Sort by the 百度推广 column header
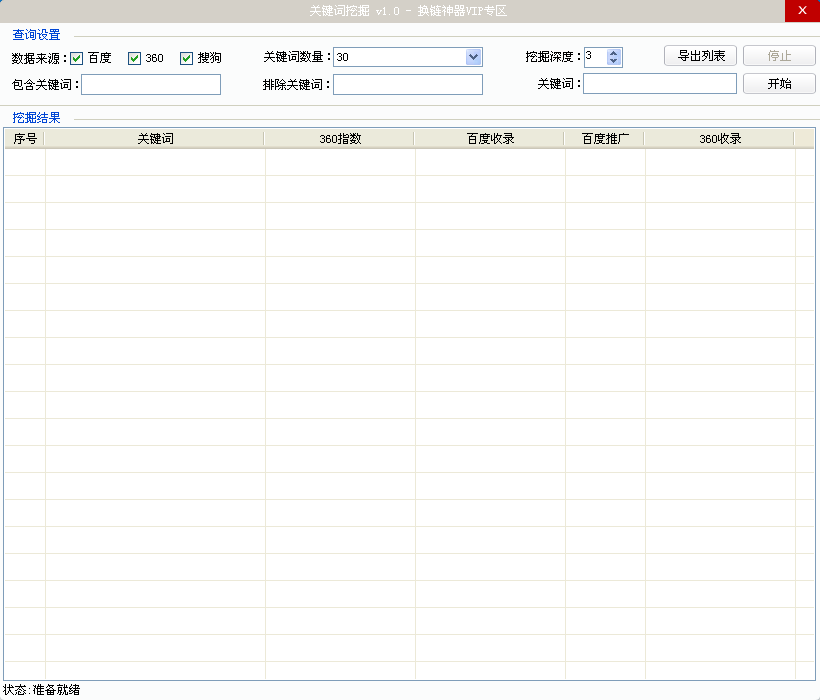This screenshot has height=700, width=820. (x=605, y=139)
